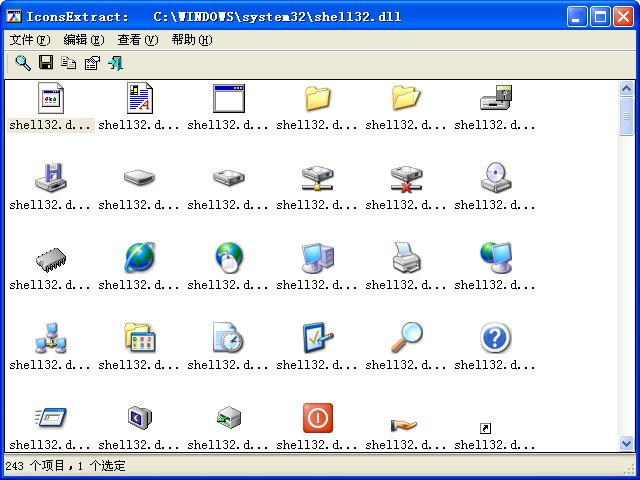Select the sharing hand icon
The height and width of the screenshot is (480, 640).
tap(404, 426)
